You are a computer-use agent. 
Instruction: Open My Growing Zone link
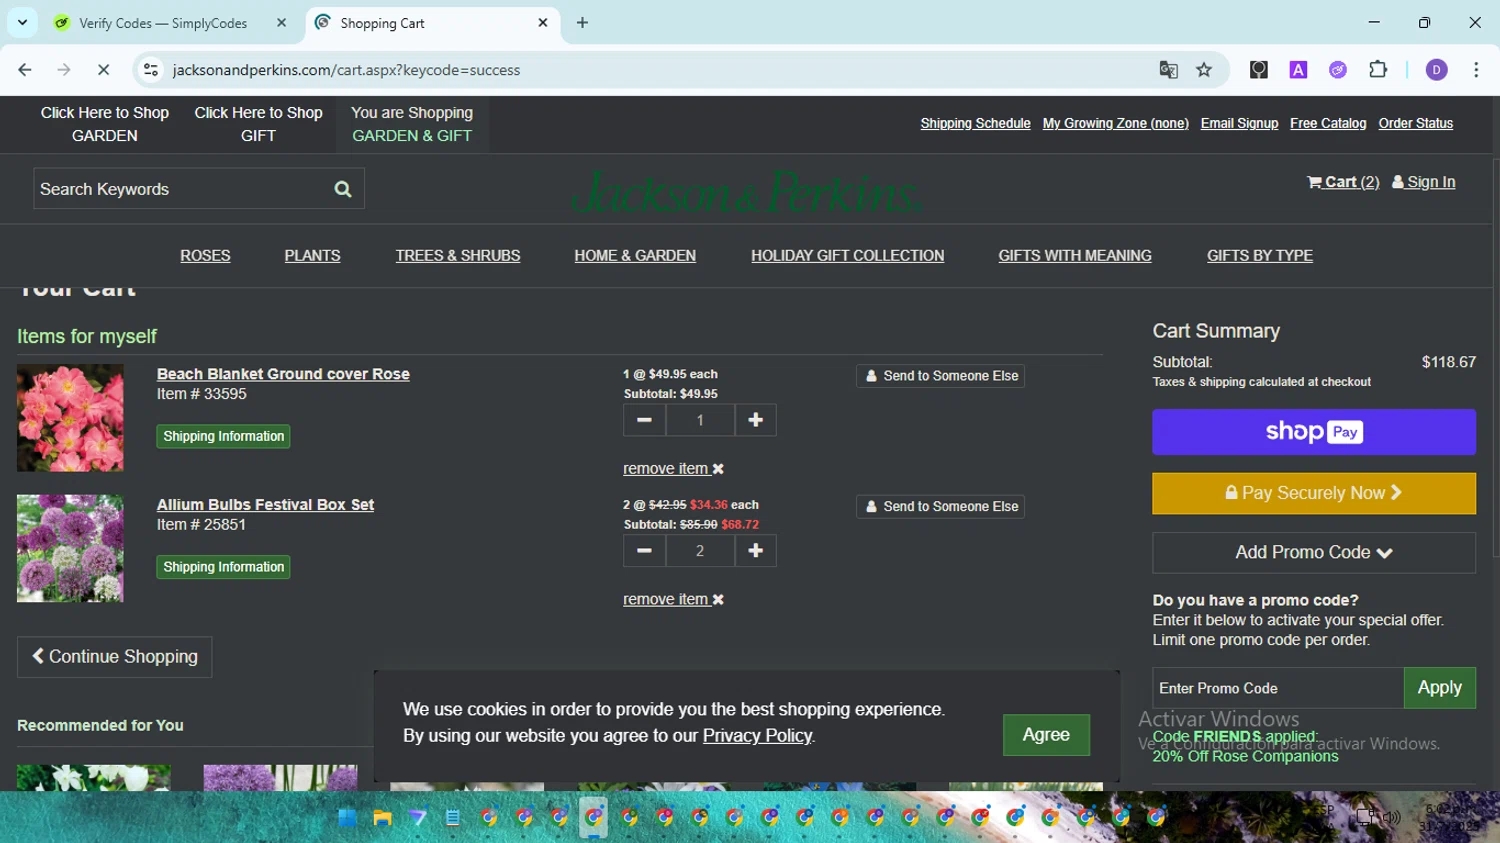pyautogui.click(x=1115, y=124)
